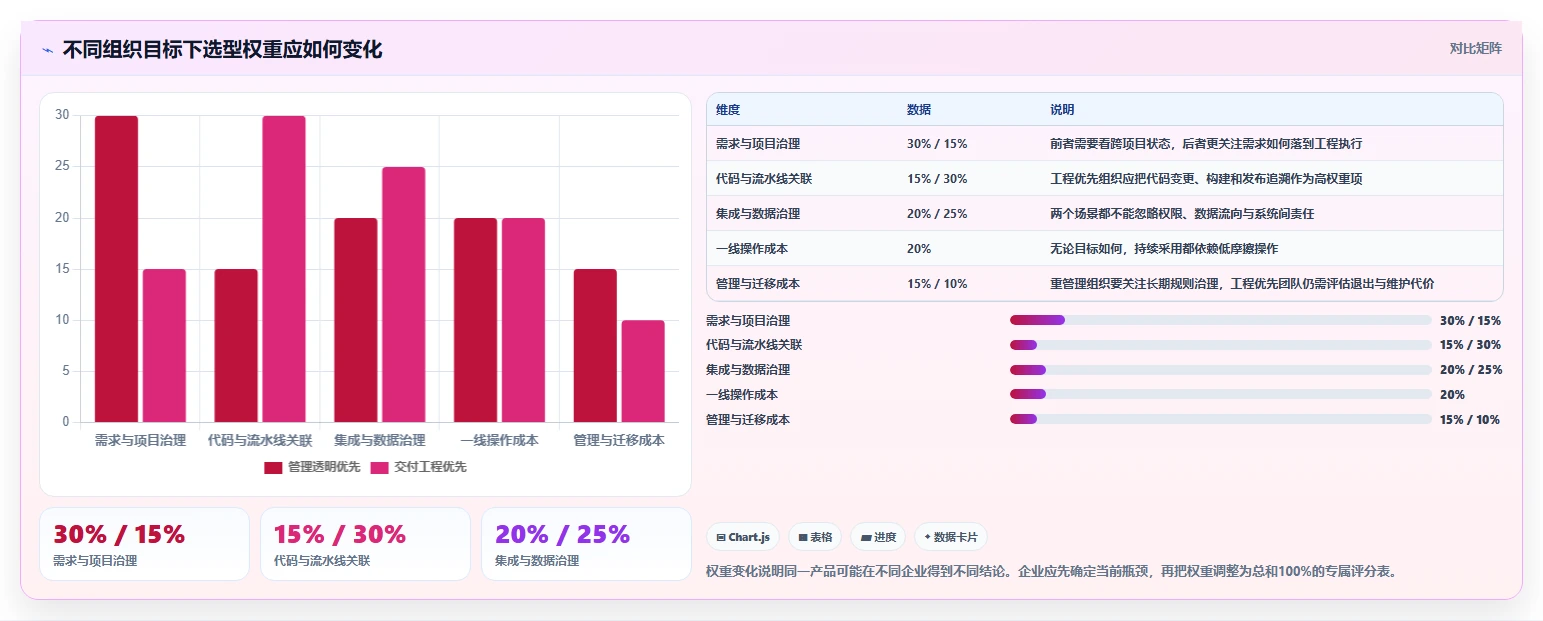This screenshot has height=621, width=1543.
Task: Click the 说明 table column header
Action: (1062, 109)
